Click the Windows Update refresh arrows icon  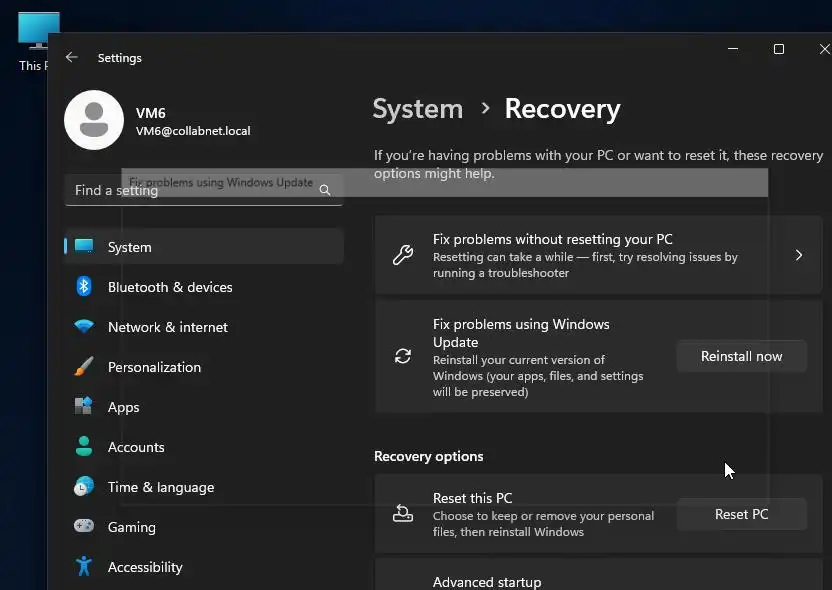coord(403,356)
